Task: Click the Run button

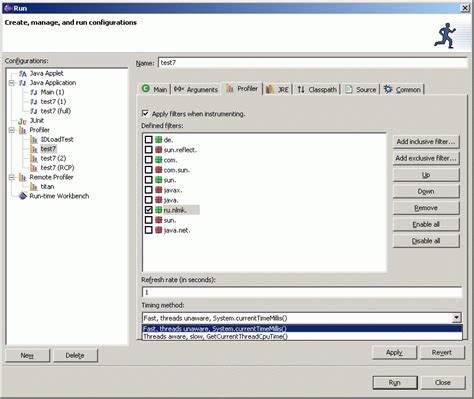Action: click(x=395, y=382)
